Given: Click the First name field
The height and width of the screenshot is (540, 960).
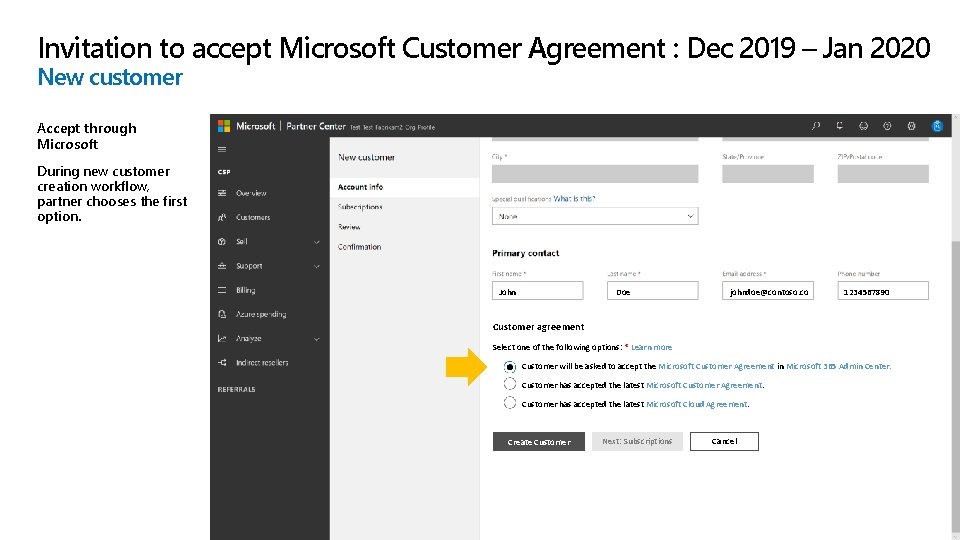Looking at the screenshot, I should point(538,291).
